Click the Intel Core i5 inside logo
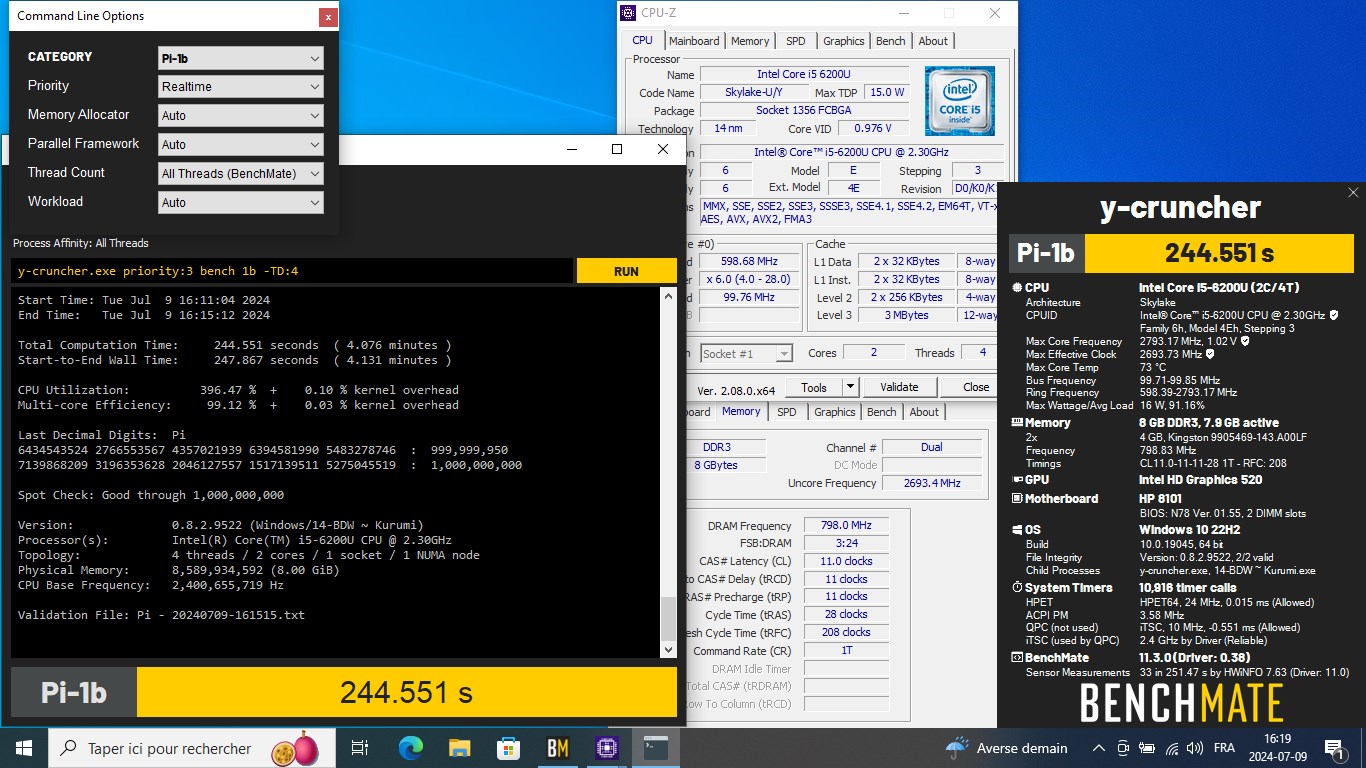This screenshot has width=1366, height=768. [959, 101]
